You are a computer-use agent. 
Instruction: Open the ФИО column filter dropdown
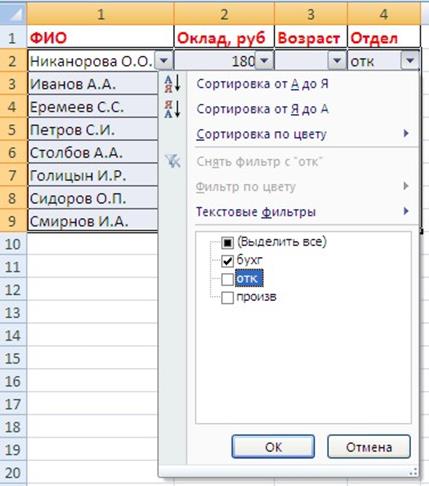click(x=164, y=61)
